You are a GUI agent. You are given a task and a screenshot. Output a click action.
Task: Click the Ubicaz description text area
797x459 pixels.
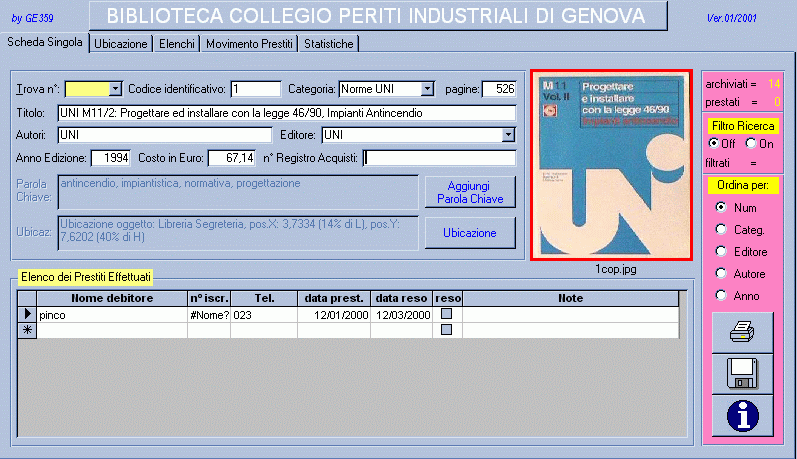[238, 233]
